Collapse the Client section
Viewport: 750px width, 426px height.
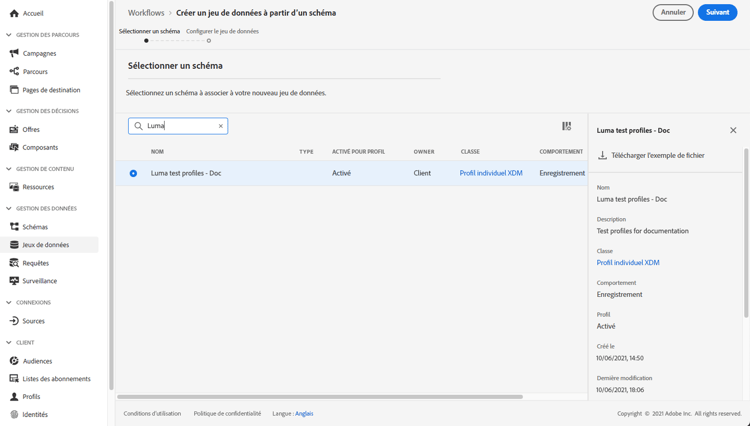tap(9, 343)
